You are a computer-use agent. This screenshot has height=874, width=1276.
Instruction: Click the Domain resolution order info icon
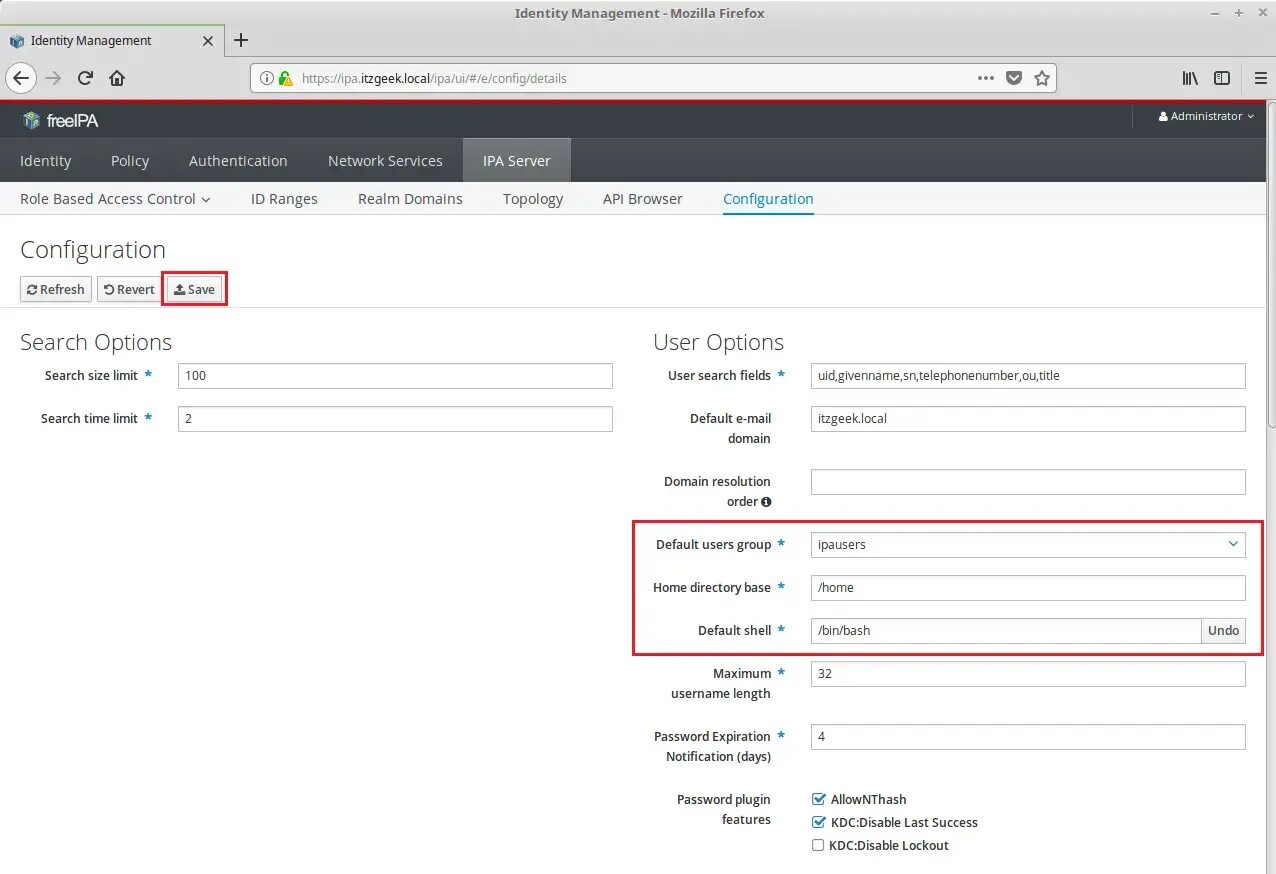766,502
